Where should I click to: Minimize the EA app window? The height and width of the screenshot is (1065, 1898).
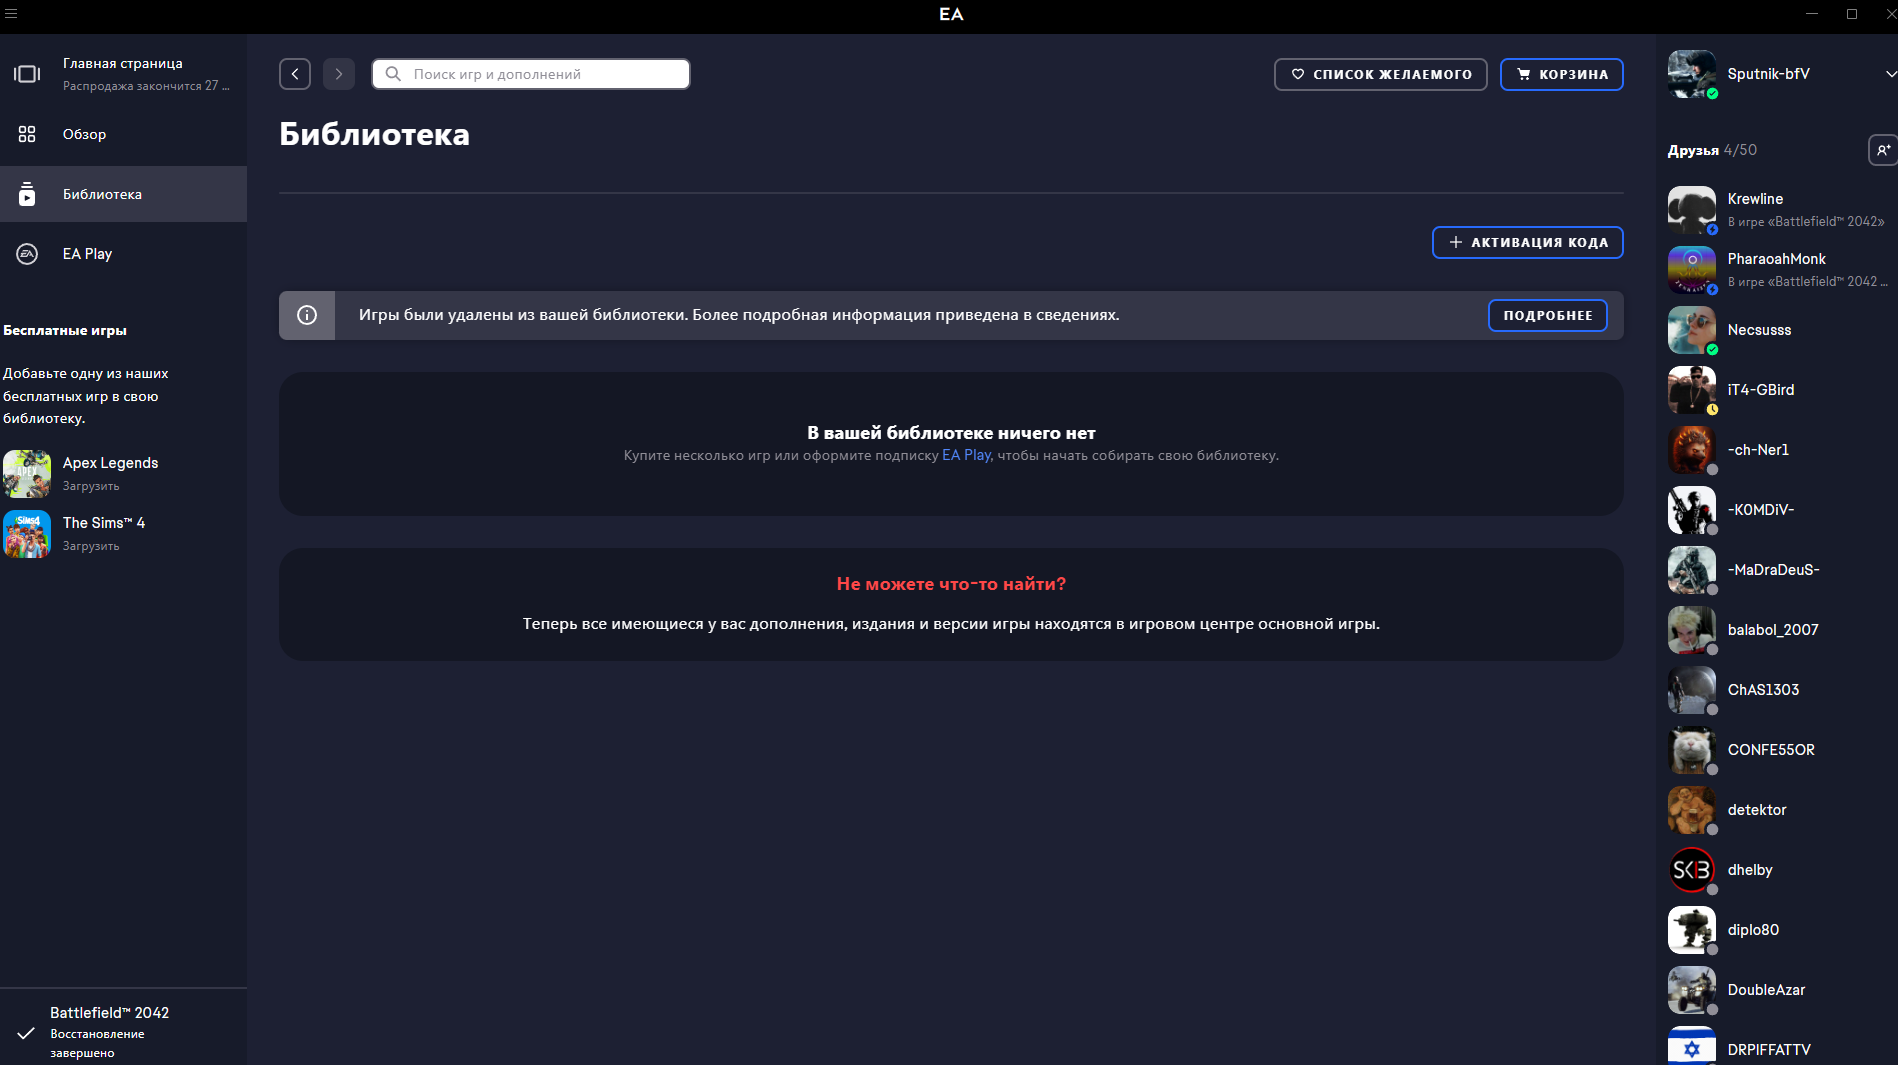point(1812,14)
